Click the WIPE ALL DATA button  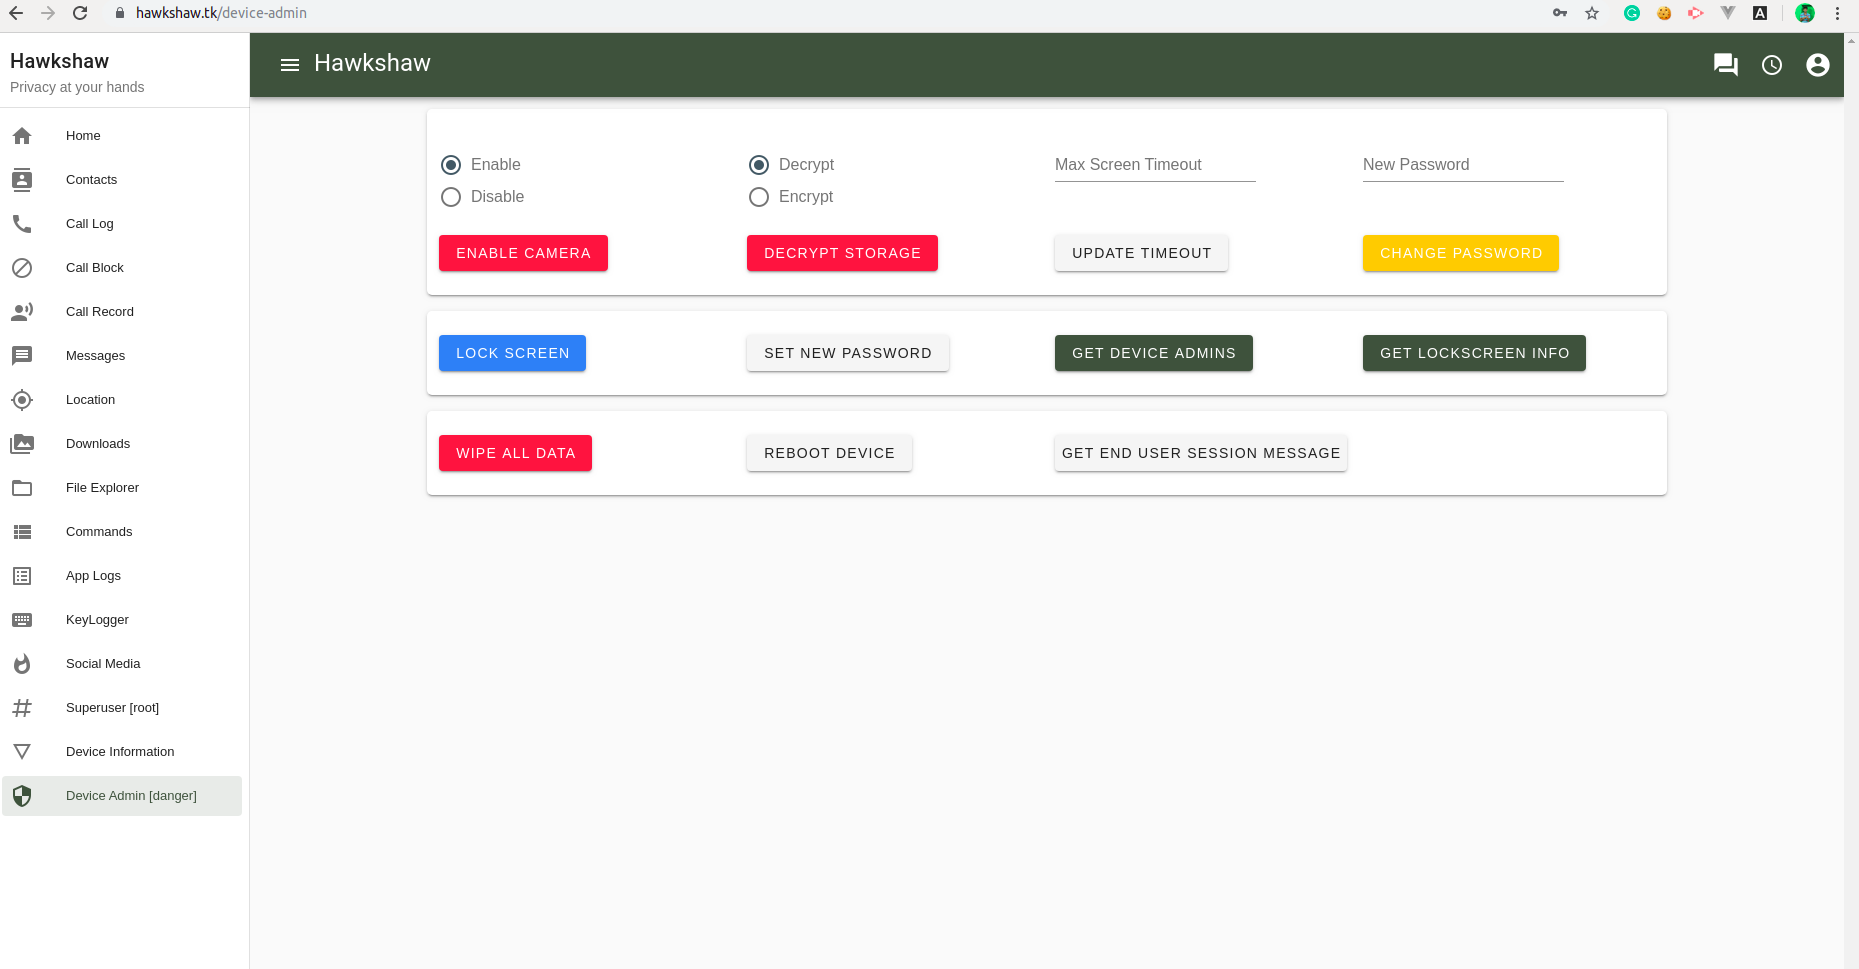(515, 453)
